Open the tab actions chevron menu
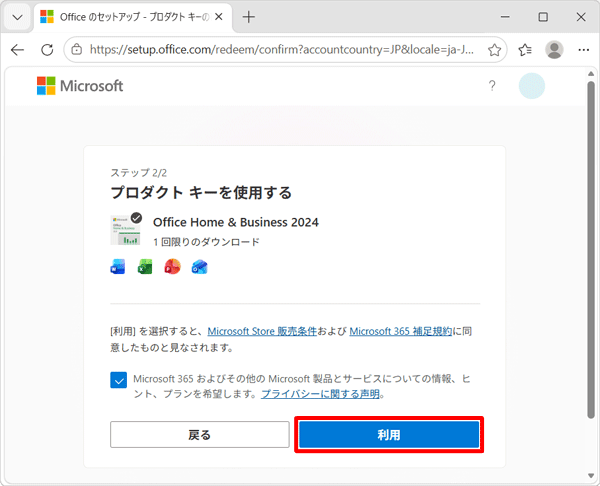600x486 pixels. point(17,17)
